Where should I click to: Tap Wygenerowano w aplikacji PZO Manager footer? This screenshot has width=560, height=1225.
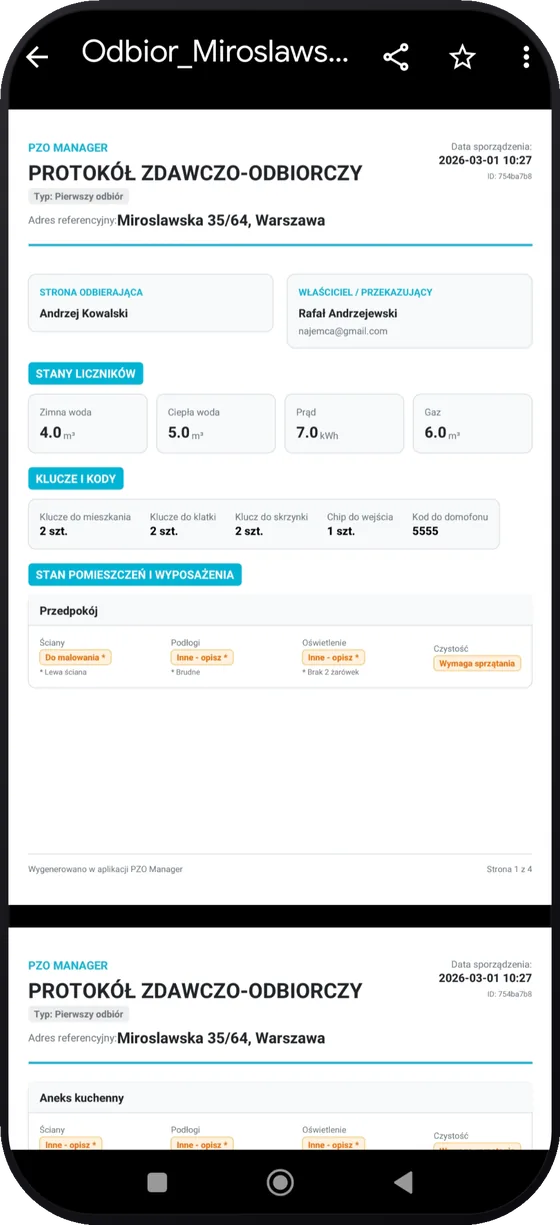106,869
